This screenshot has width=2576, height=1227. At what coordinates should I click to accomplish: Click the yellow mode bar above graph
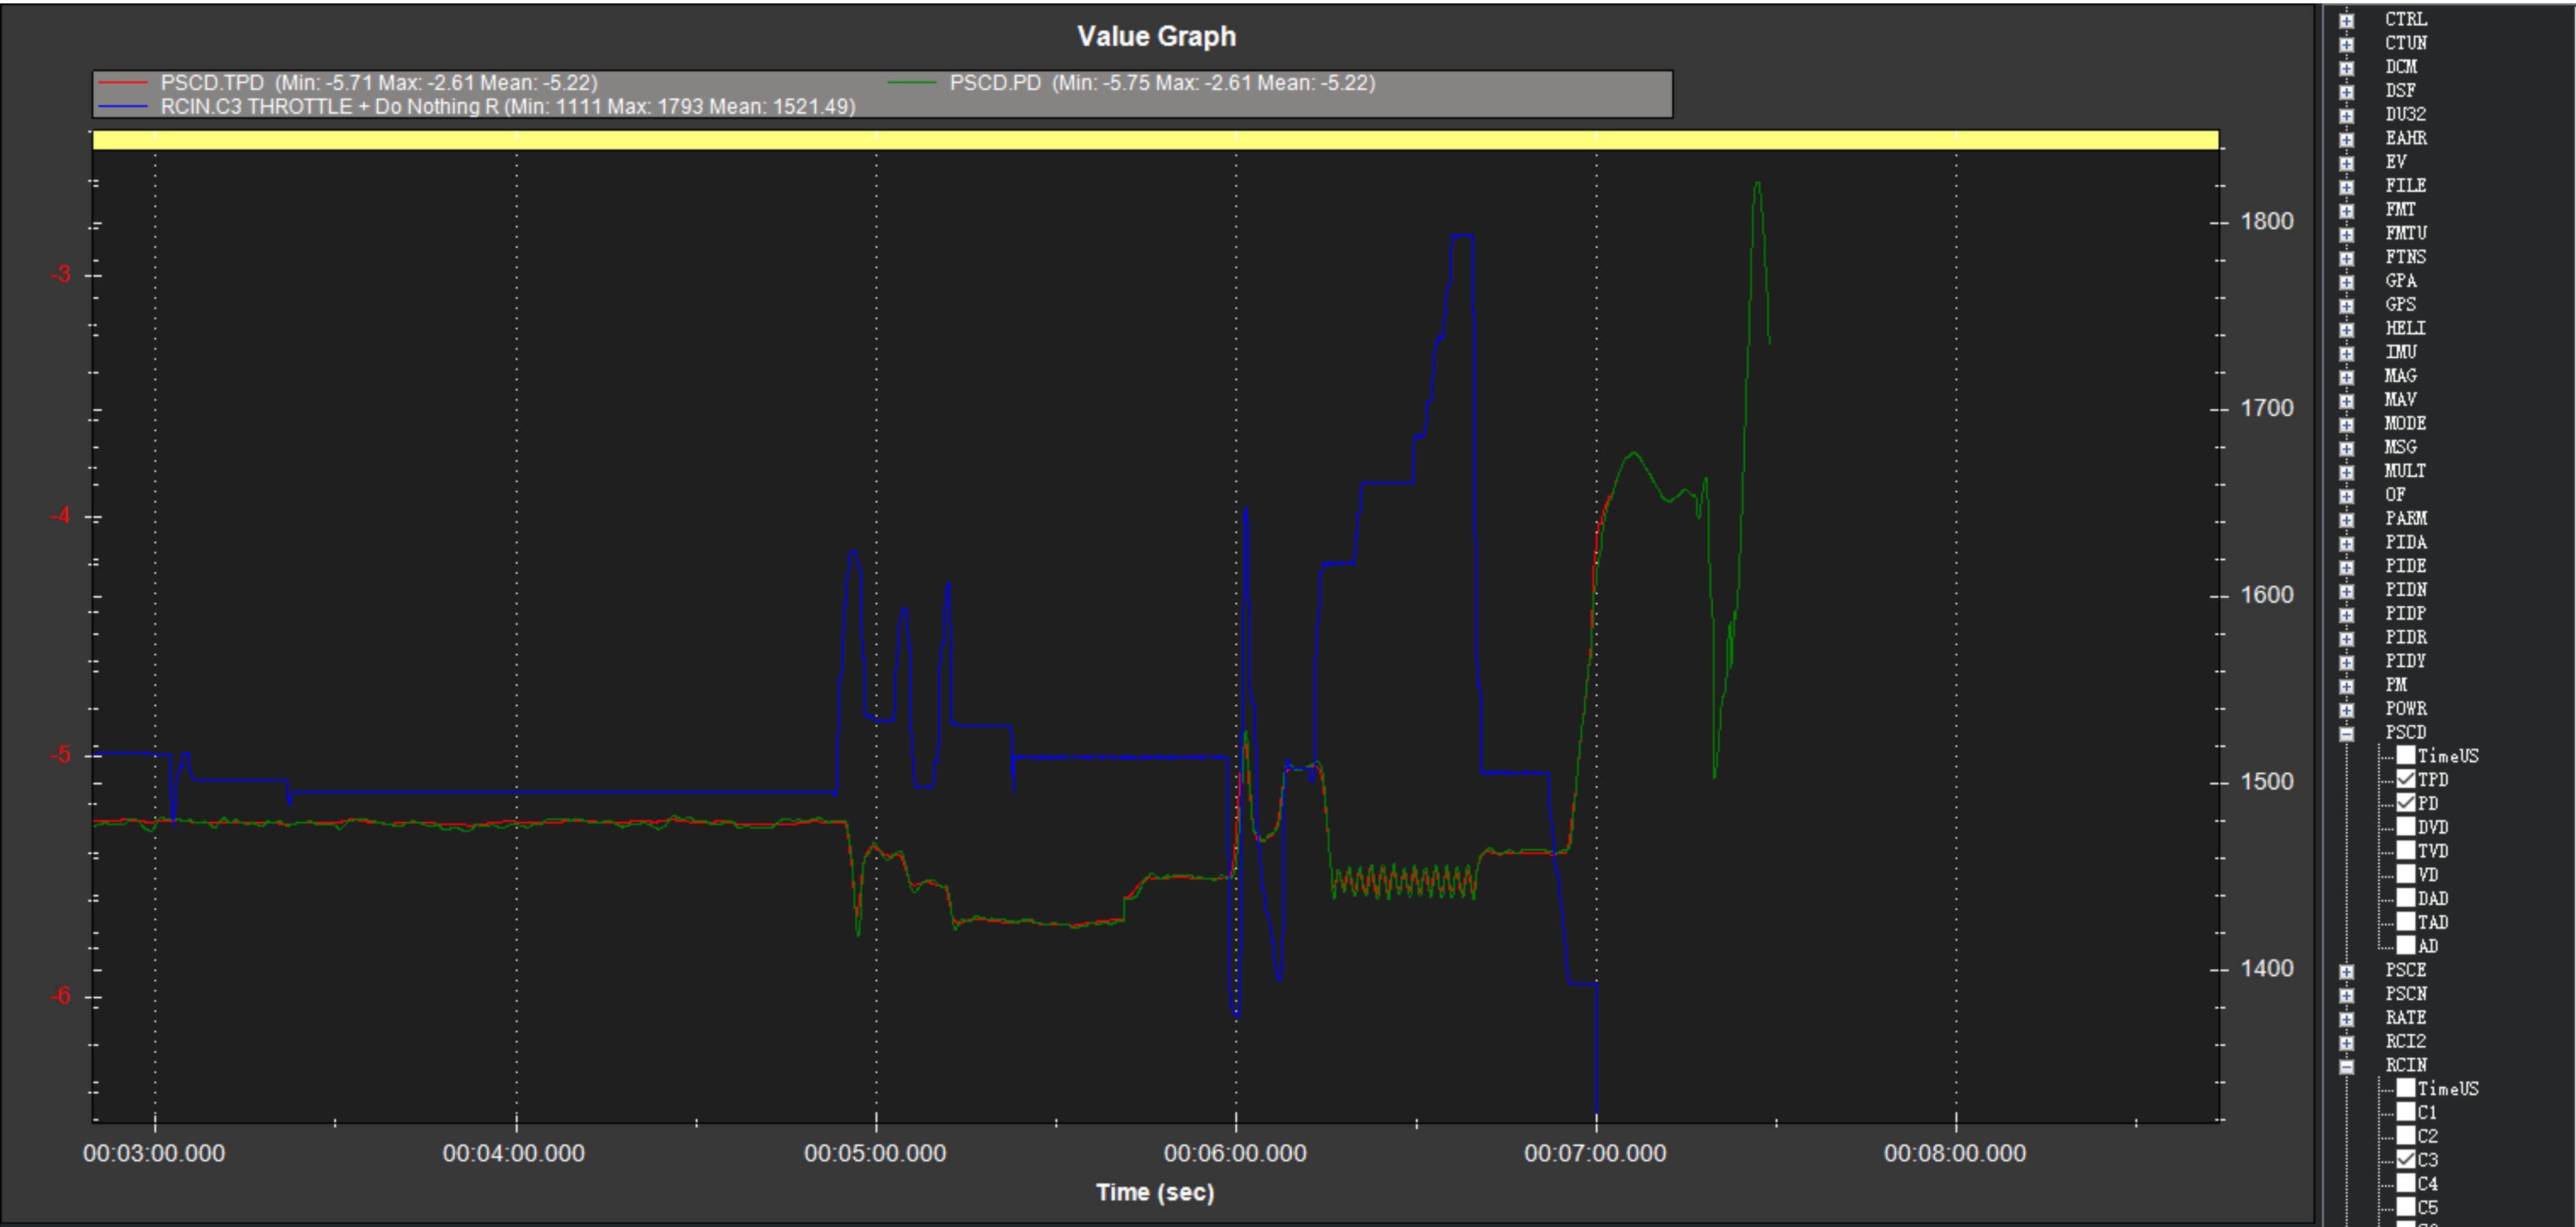1155,141
